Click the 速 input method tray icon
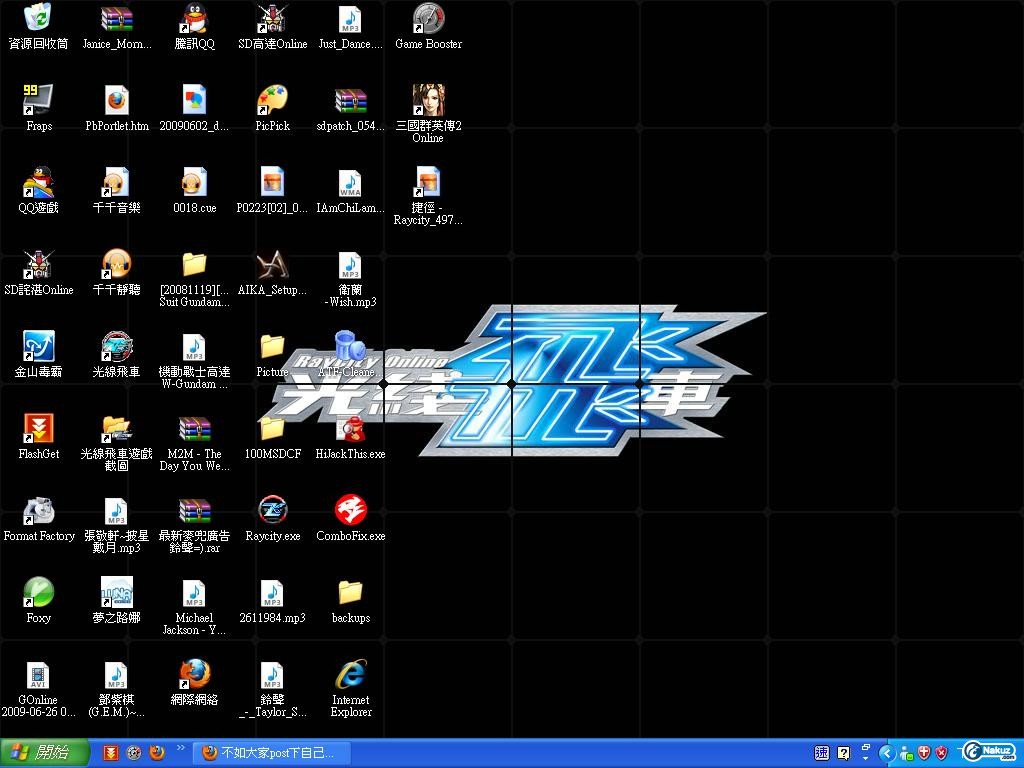This screenshot has width=1024, height=768. (x=822, y=754)
